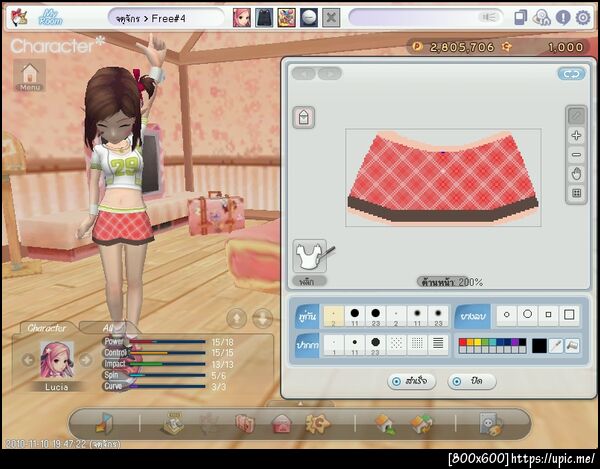Go to next character with right arrow
This screenshot has height=469, width=600.
point(86,360)
